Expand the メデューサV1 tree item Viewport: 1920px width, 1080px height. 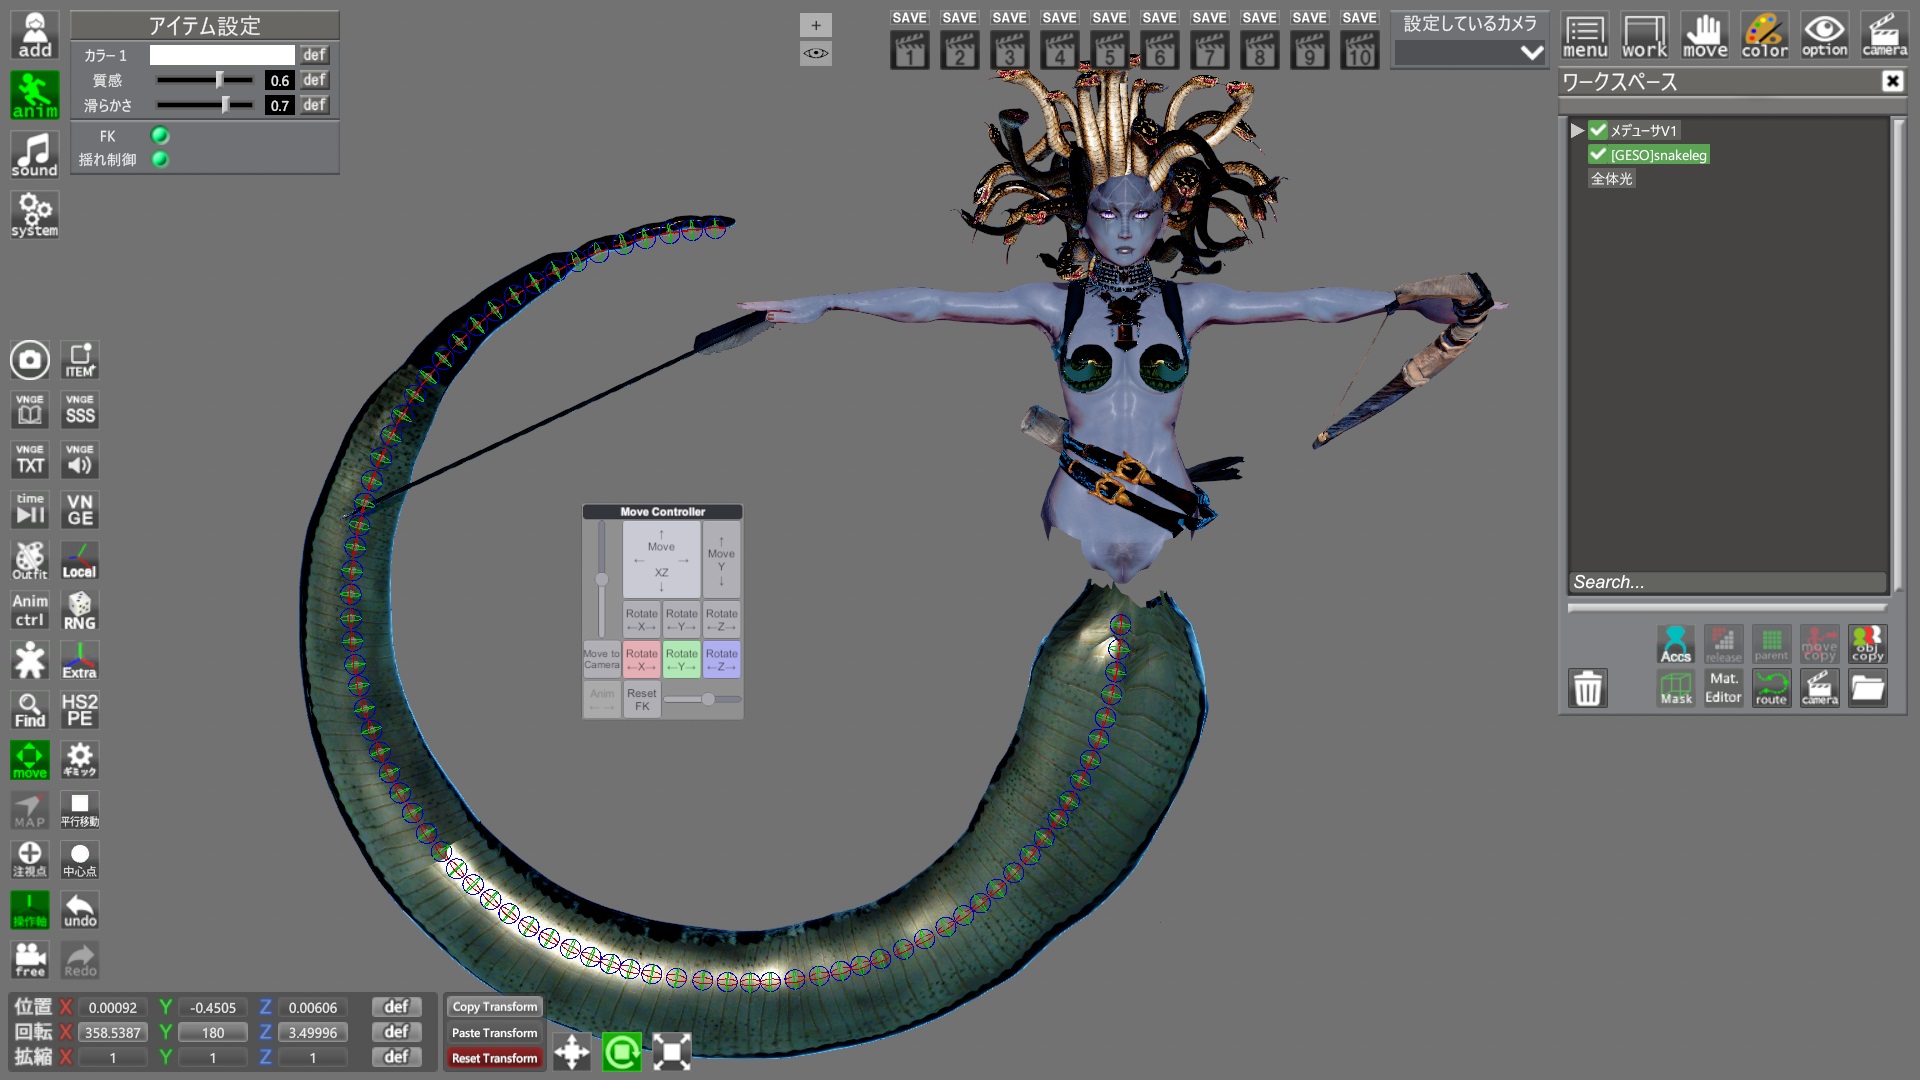coord(1577,130)
